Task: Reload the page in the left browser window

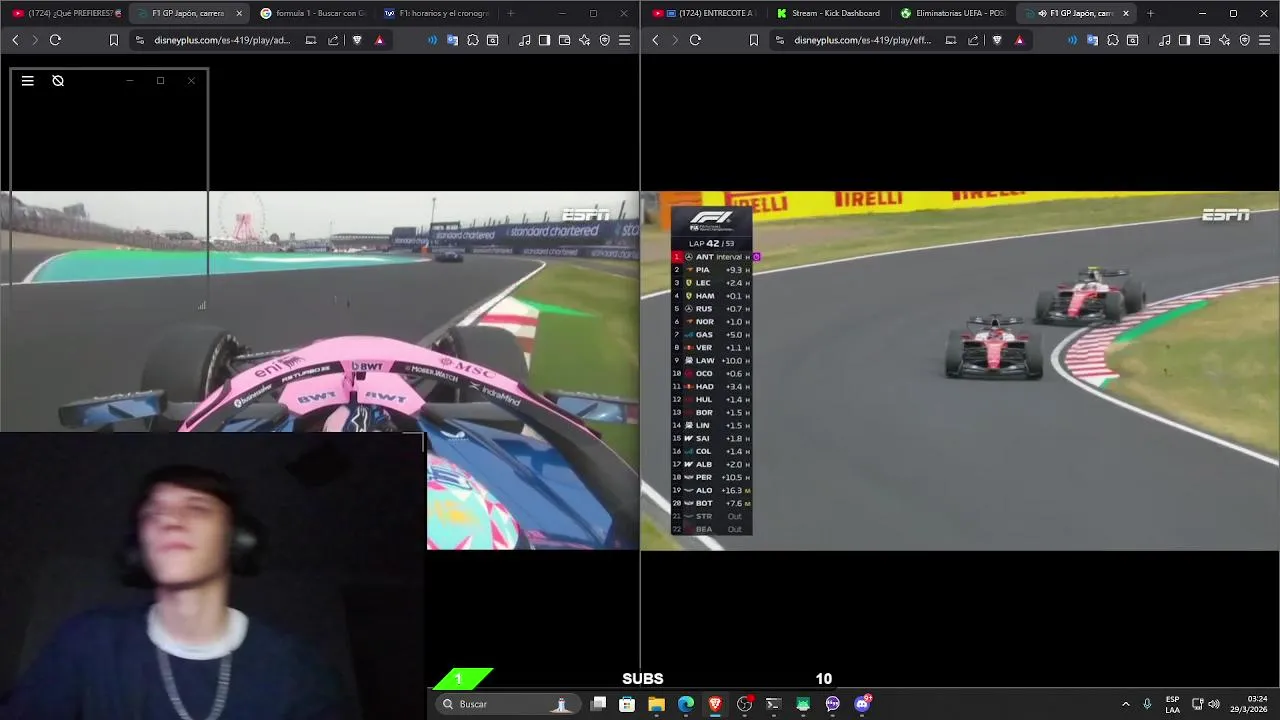Action: (x=55, y=40)
